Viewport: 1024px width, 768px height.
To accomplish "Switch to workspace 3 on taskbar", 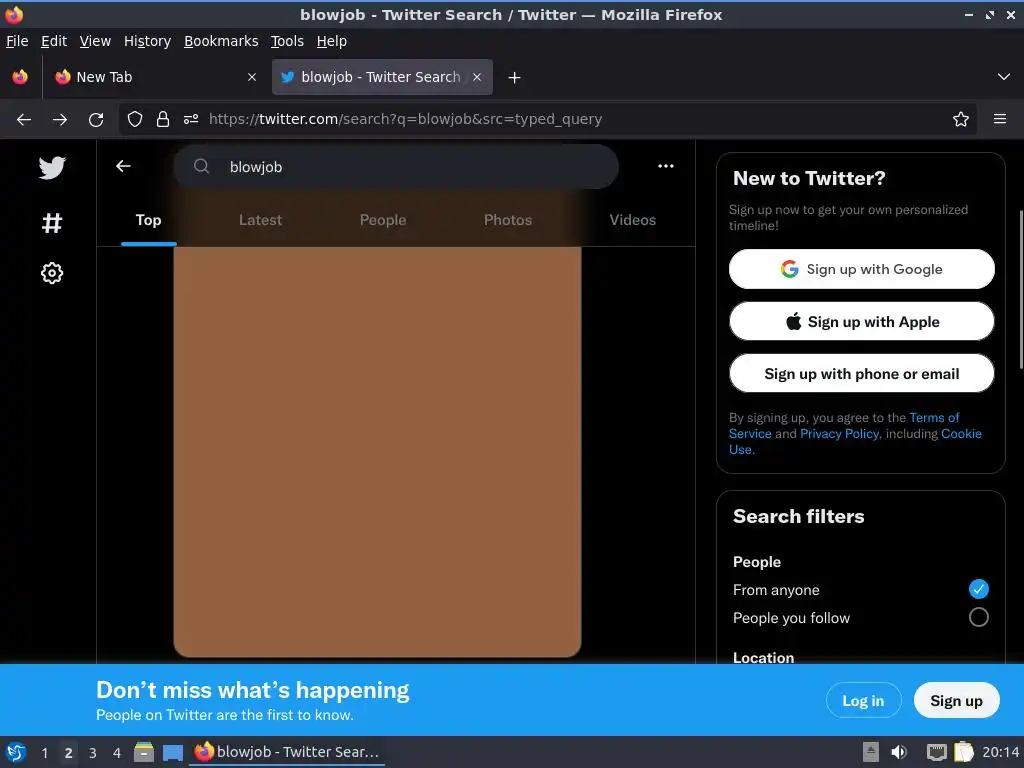I will point(93,753).
